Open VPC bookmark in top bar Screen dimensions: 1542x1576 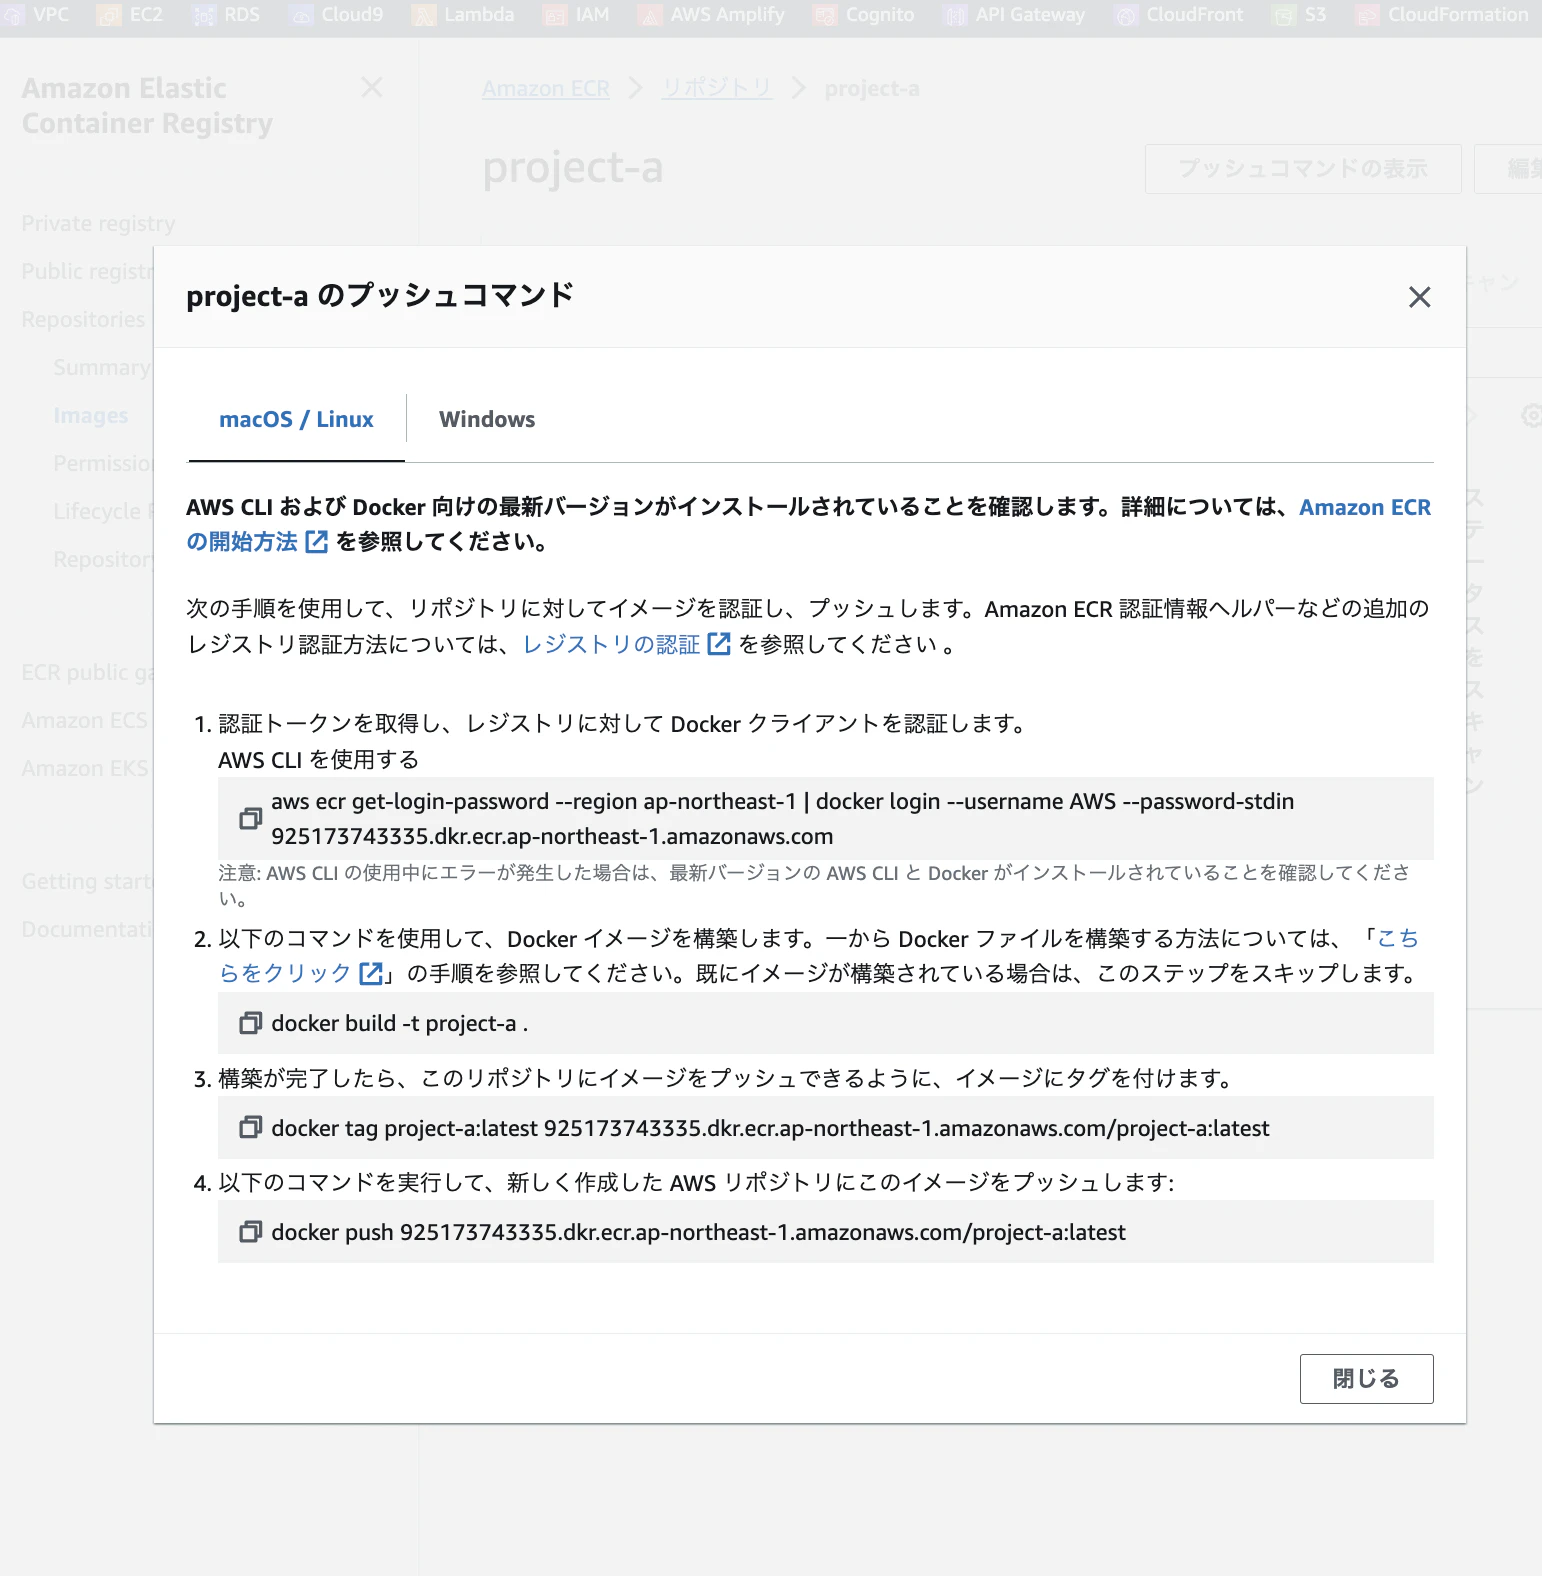38,15
